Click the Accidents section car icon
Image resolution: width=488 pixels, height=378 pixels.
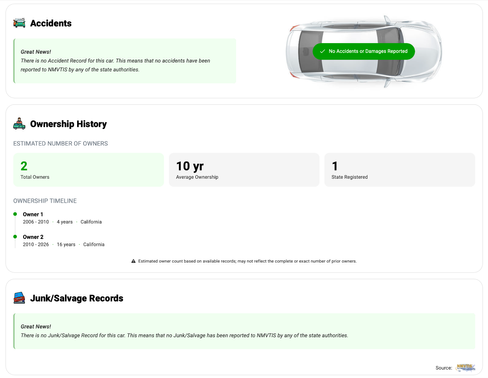(19, 23)
